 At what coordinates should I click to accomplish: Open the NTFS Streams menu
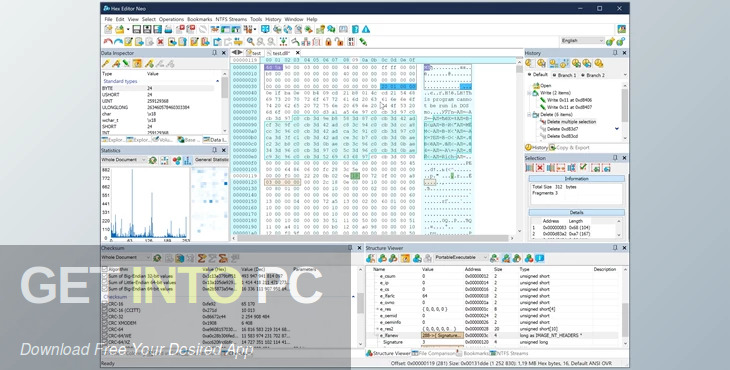click(231, 20)
